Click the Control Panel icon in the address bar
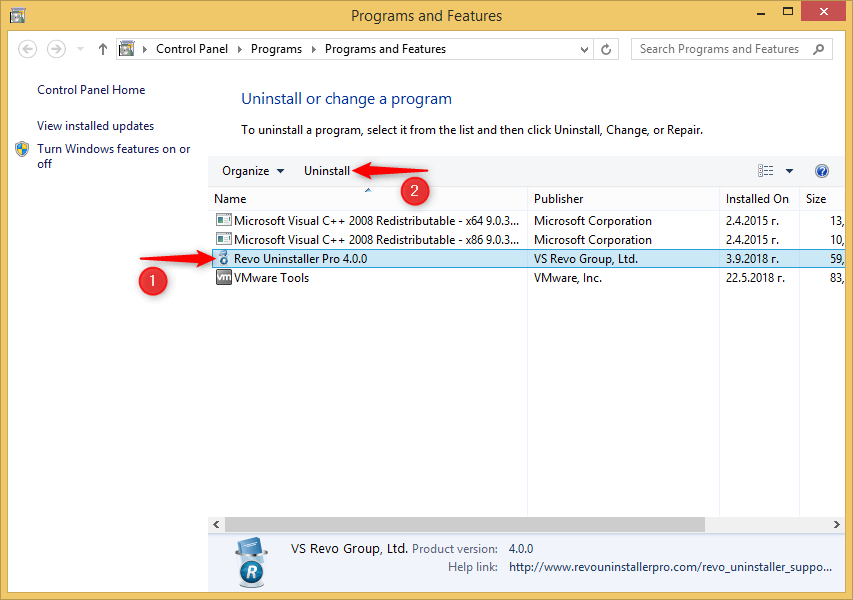The height and width of the screenshot is (600, 853). [127, 49]
